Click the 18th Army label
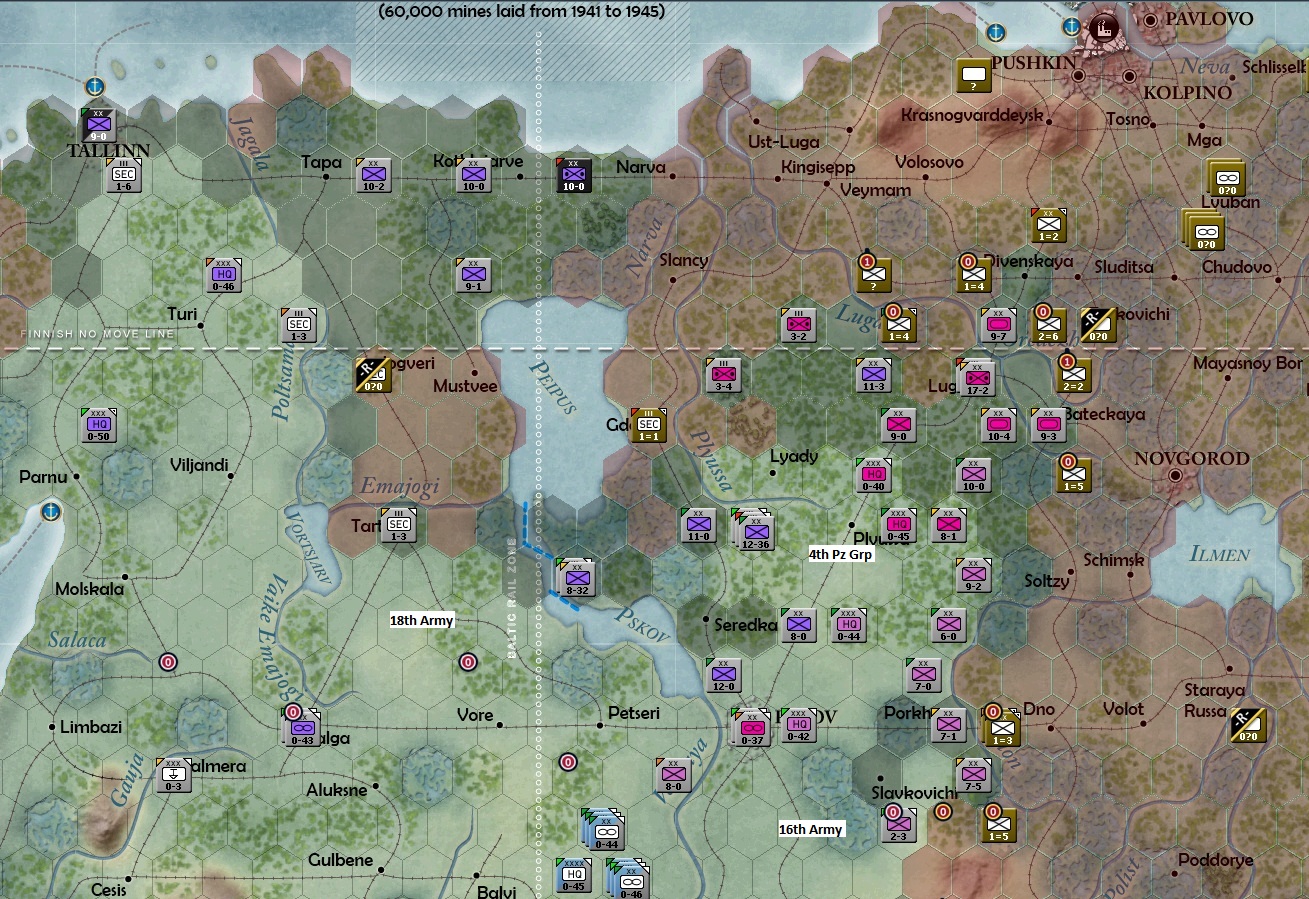 coord(422,621)
